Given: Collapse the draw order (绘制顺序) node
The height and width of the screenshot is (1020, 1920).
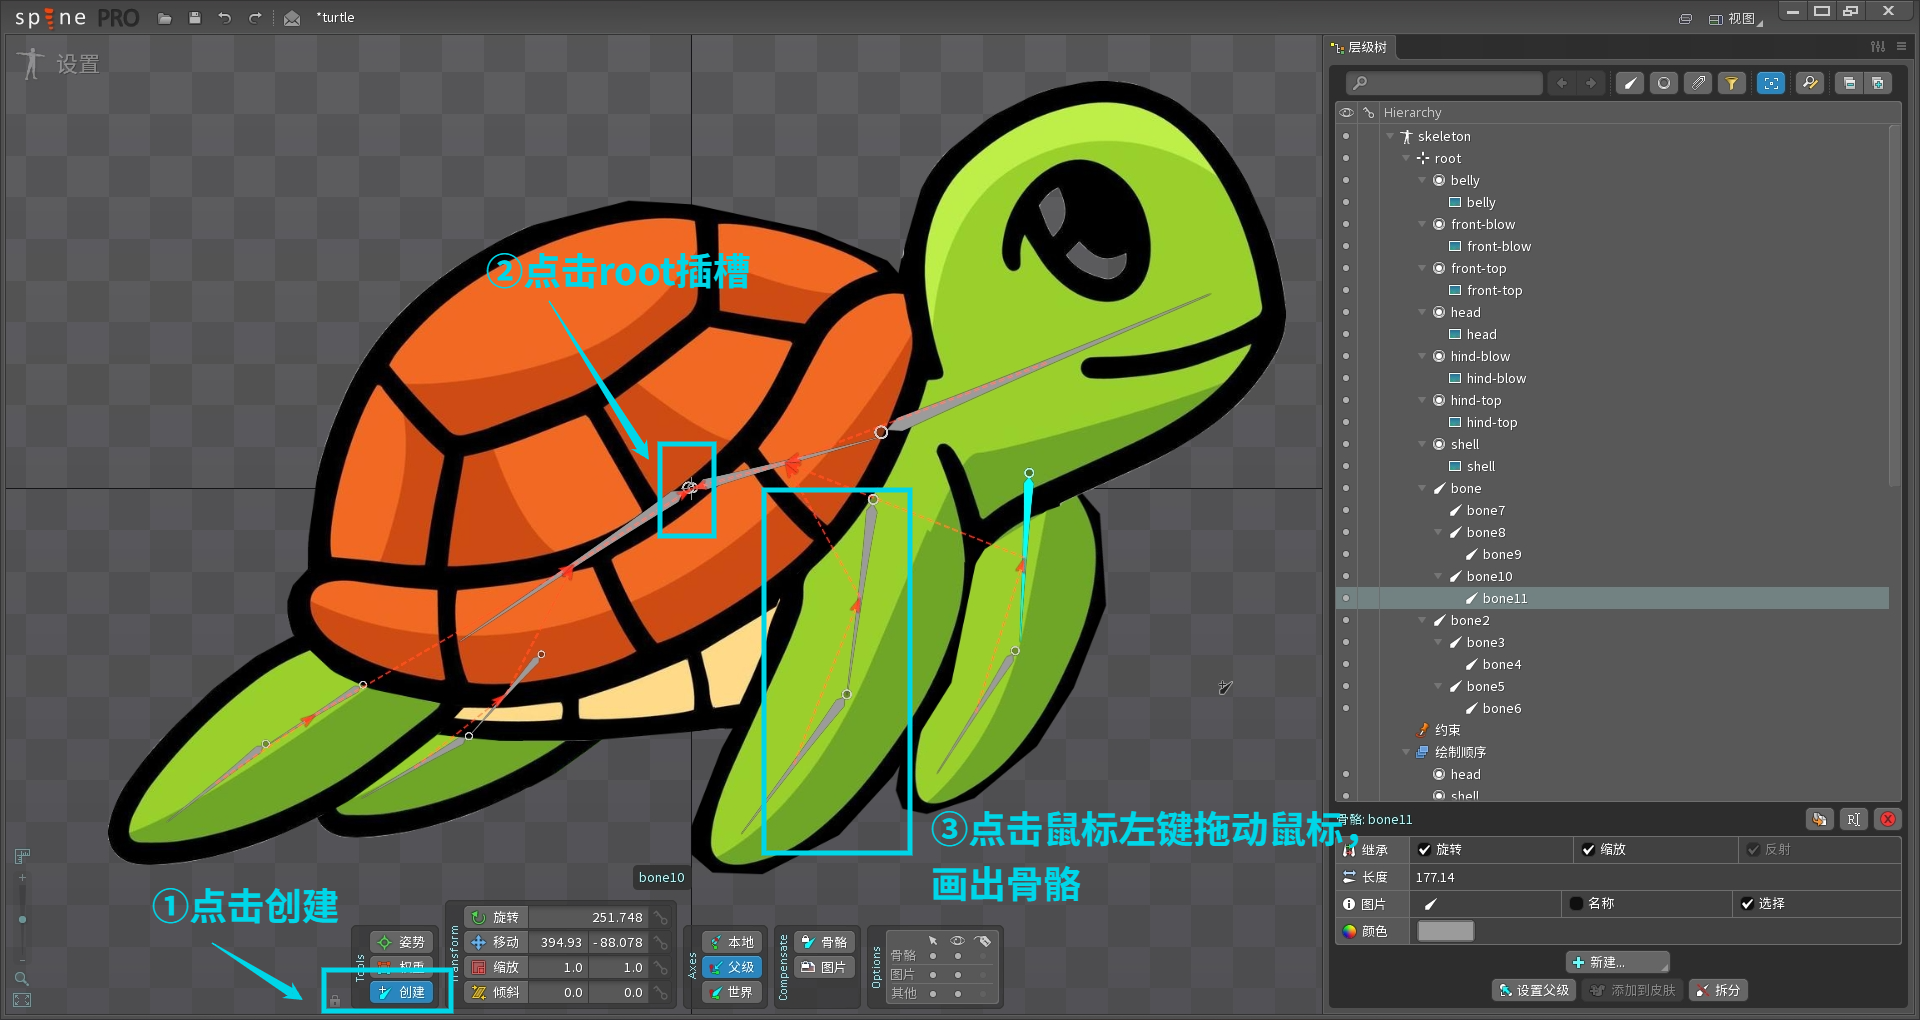Looking at the screenshot, I should pos(1406,752).
